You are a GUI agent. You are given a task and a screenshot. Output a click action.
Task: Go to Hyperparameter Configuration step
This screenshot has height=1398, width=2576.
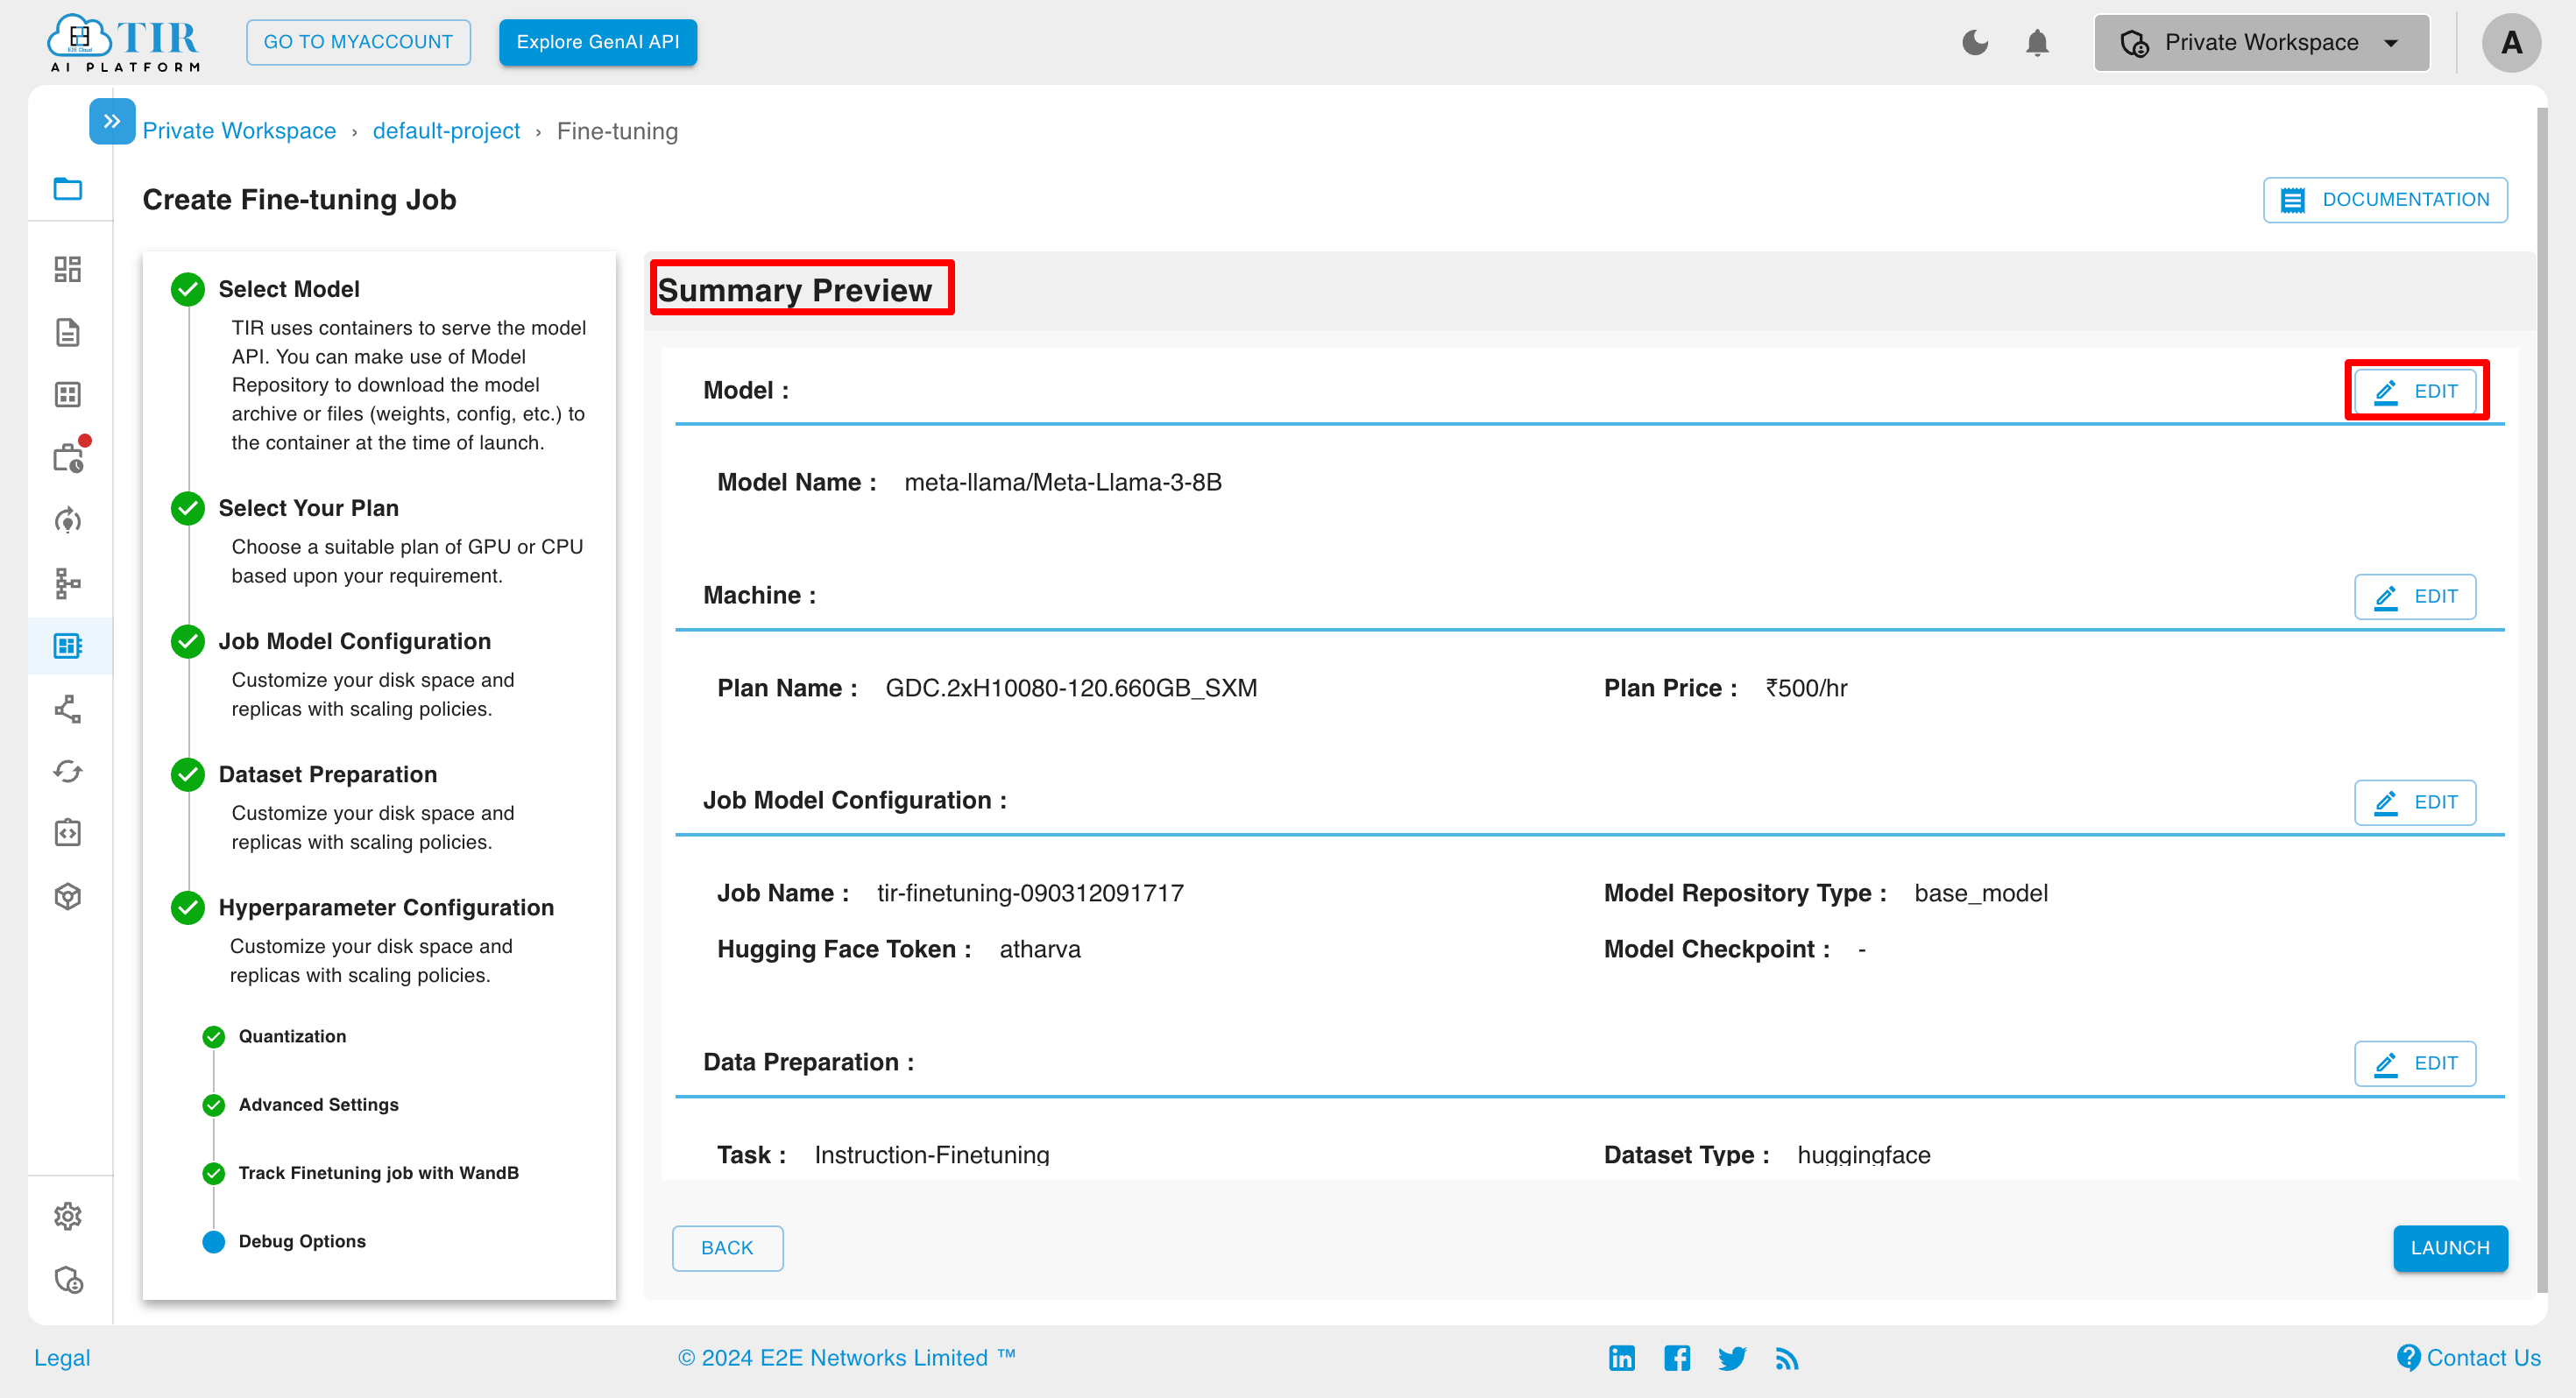[x=386, y=907]
